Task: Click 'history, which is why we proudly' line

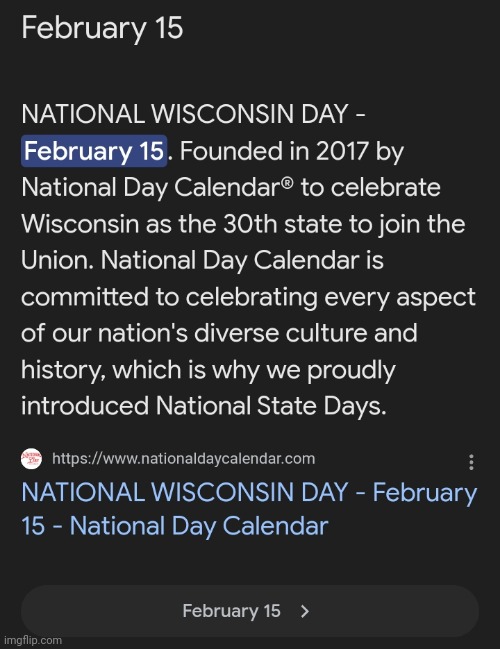Action: pos(208,370)
